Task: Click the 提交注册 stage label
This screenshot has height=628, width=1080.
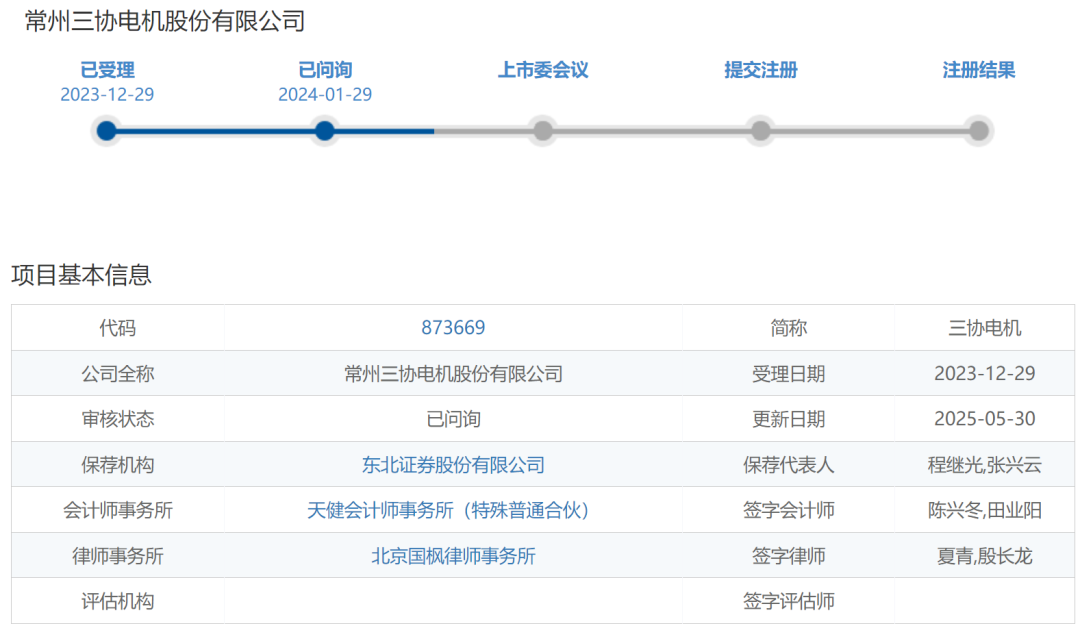Action: tap(760, 70)
